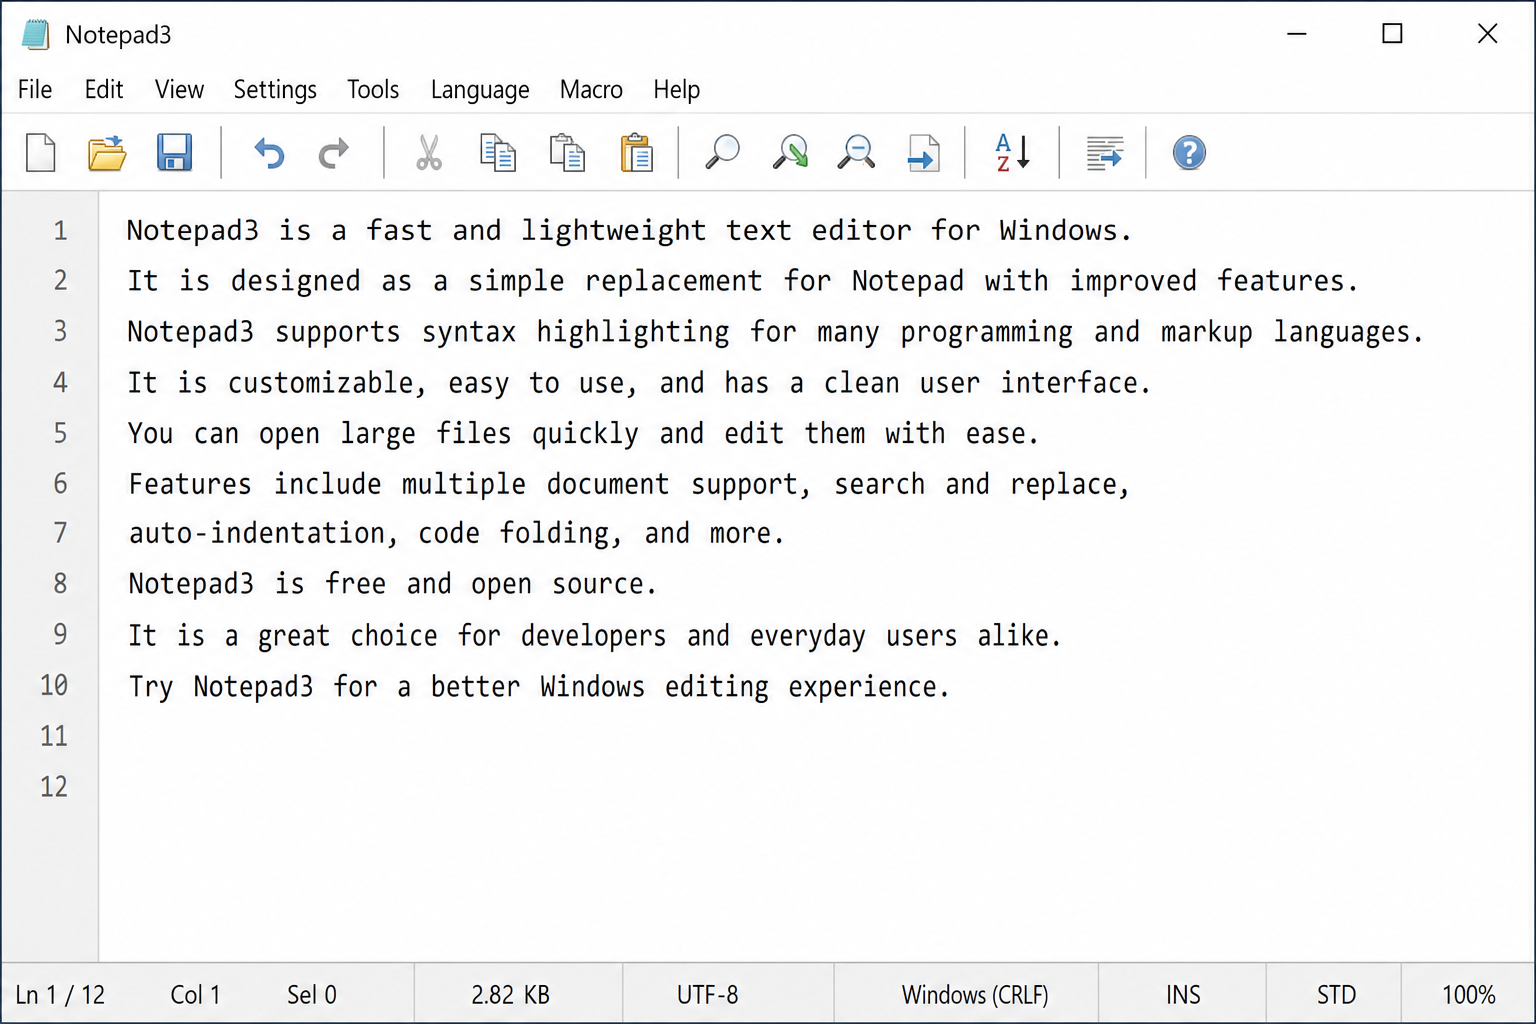1536x1024 pixels.
Task: Click the Notepad3 app icon in title bar
Action: coord(36,34)
